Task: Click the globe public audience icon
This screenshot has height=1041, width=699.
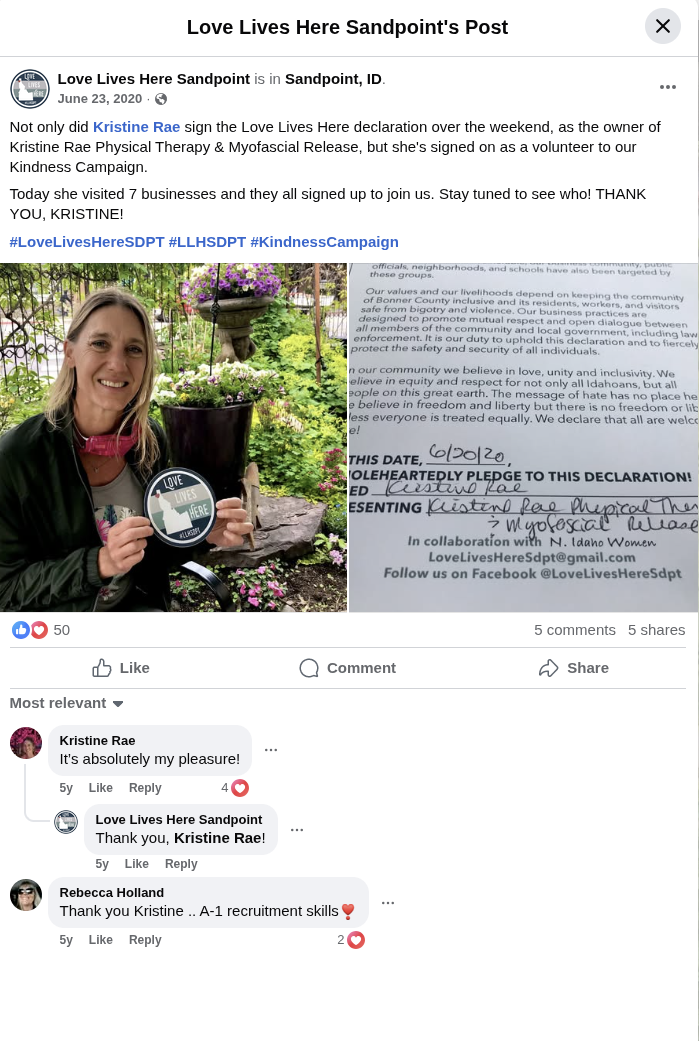Action: [161, 99]
